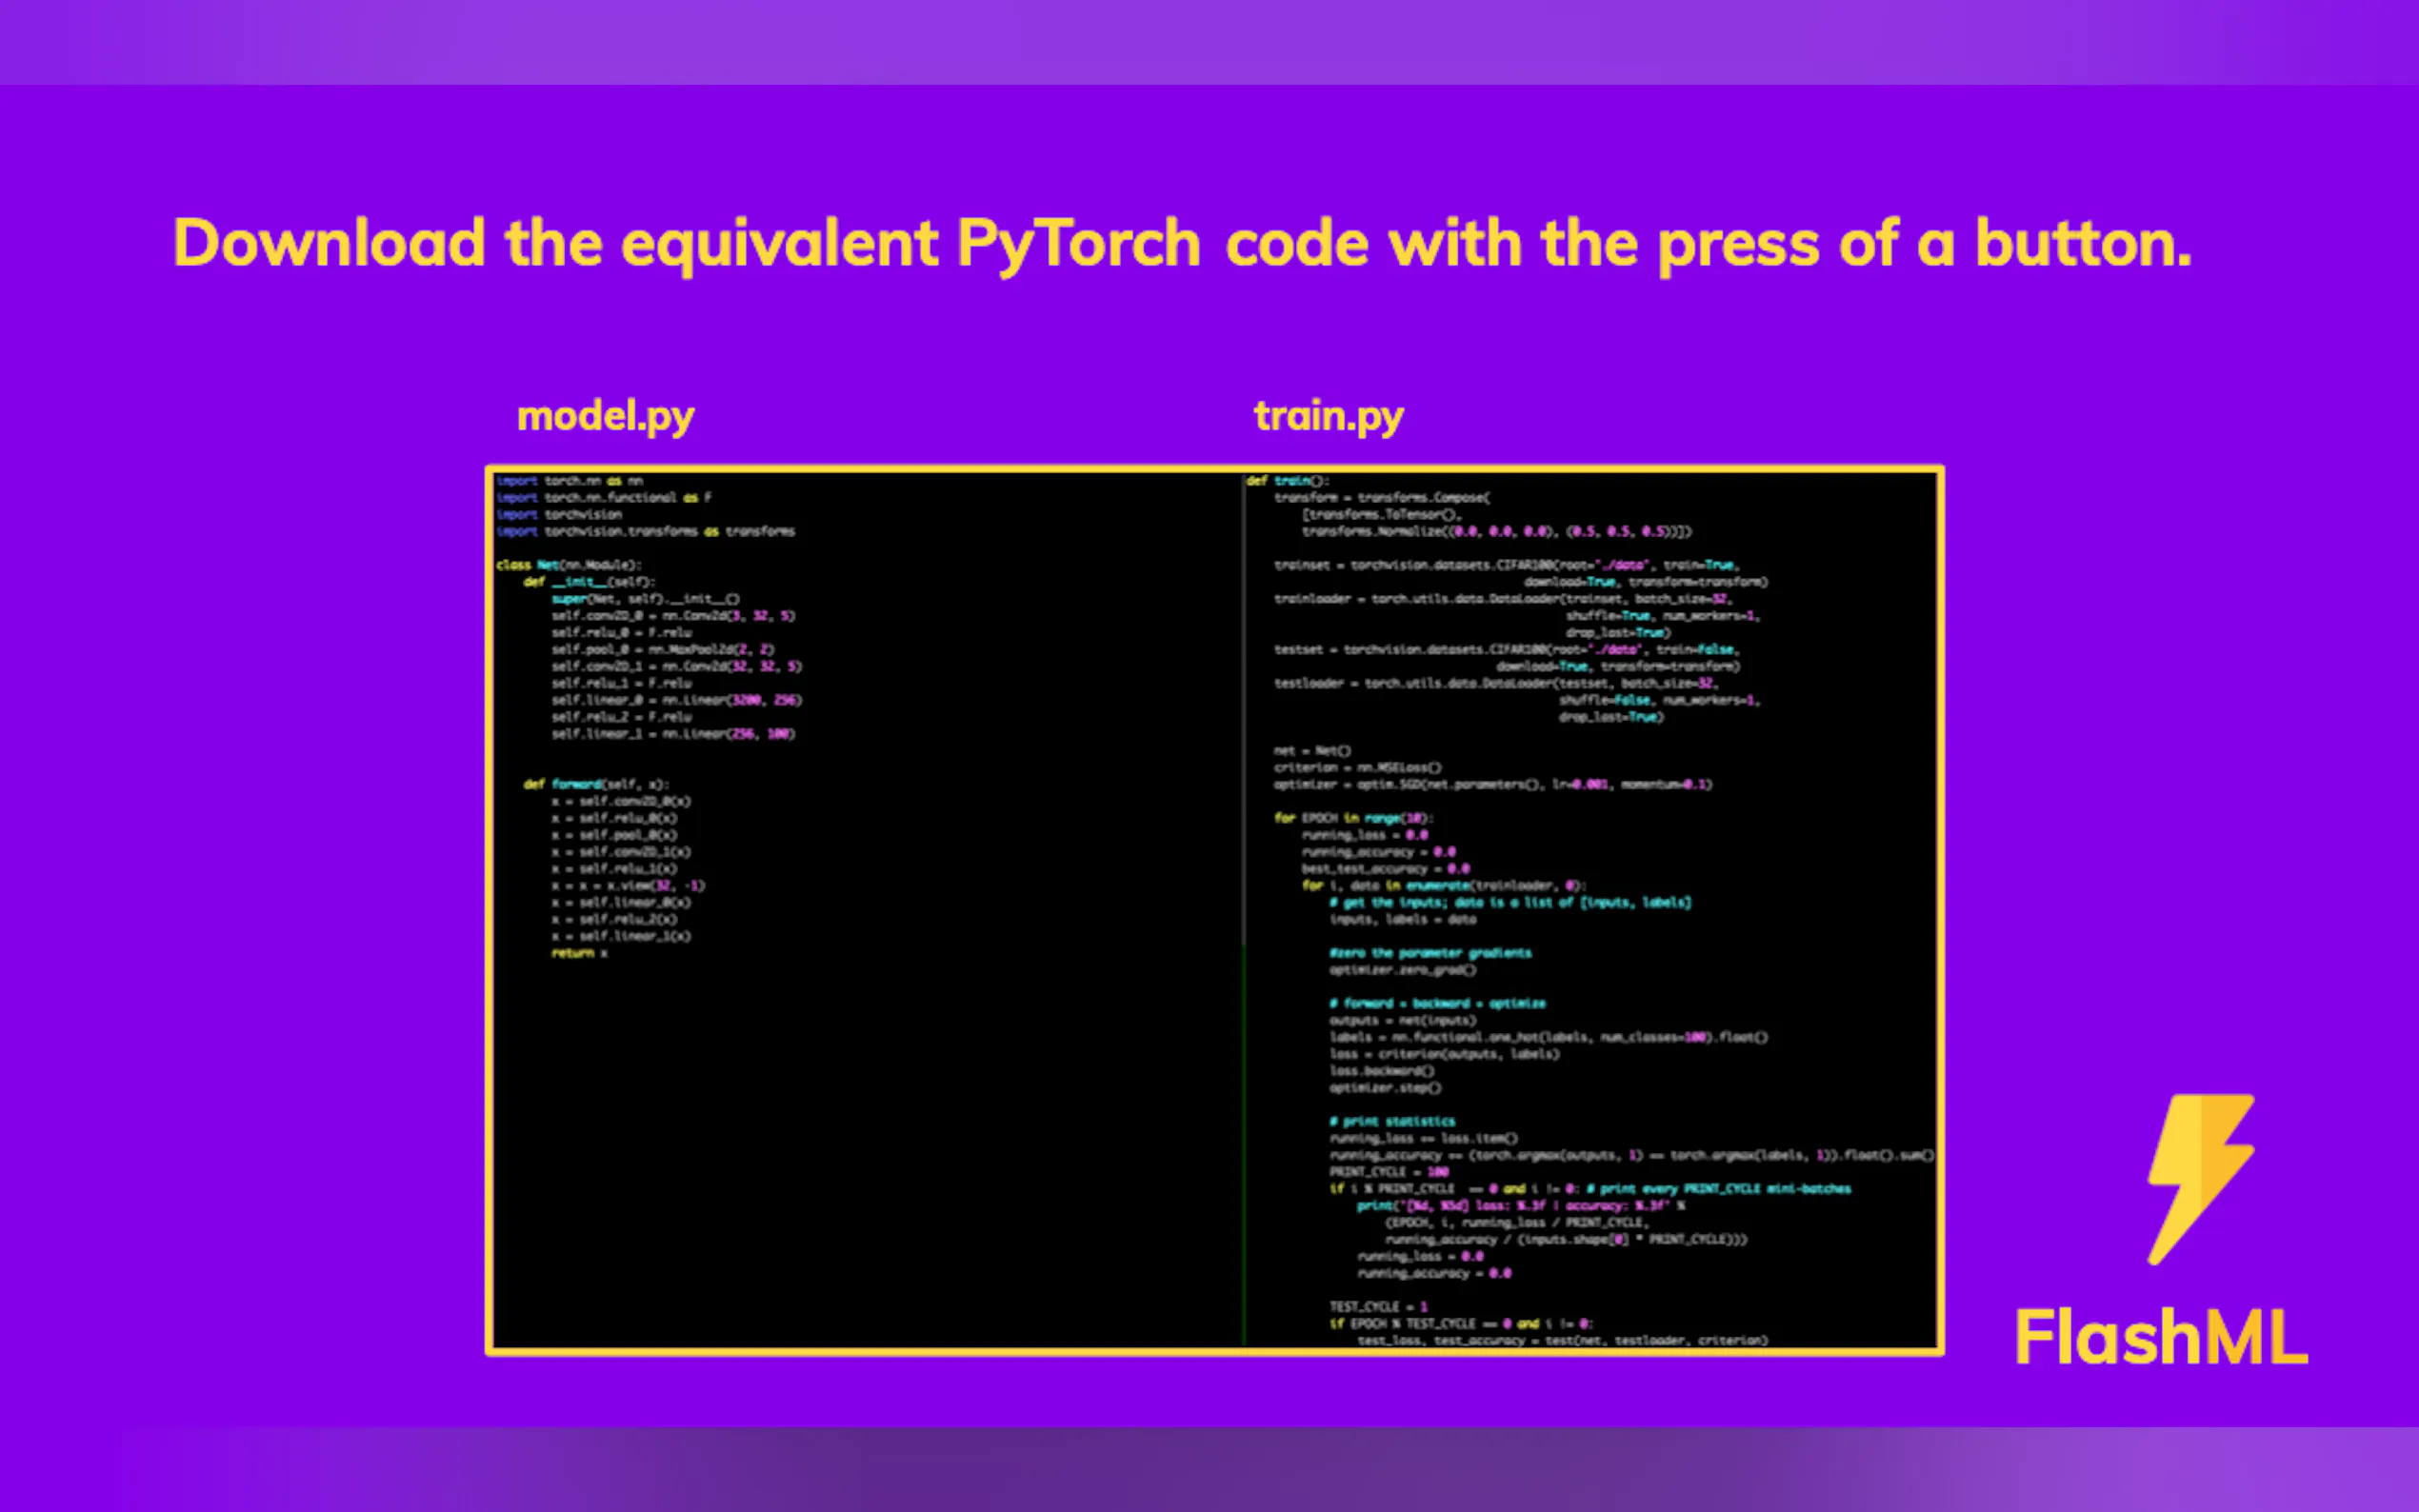Click the 'def forward(self, x)' line
This screenshot has height=1512, width=2419.
(x=596, y=784)
